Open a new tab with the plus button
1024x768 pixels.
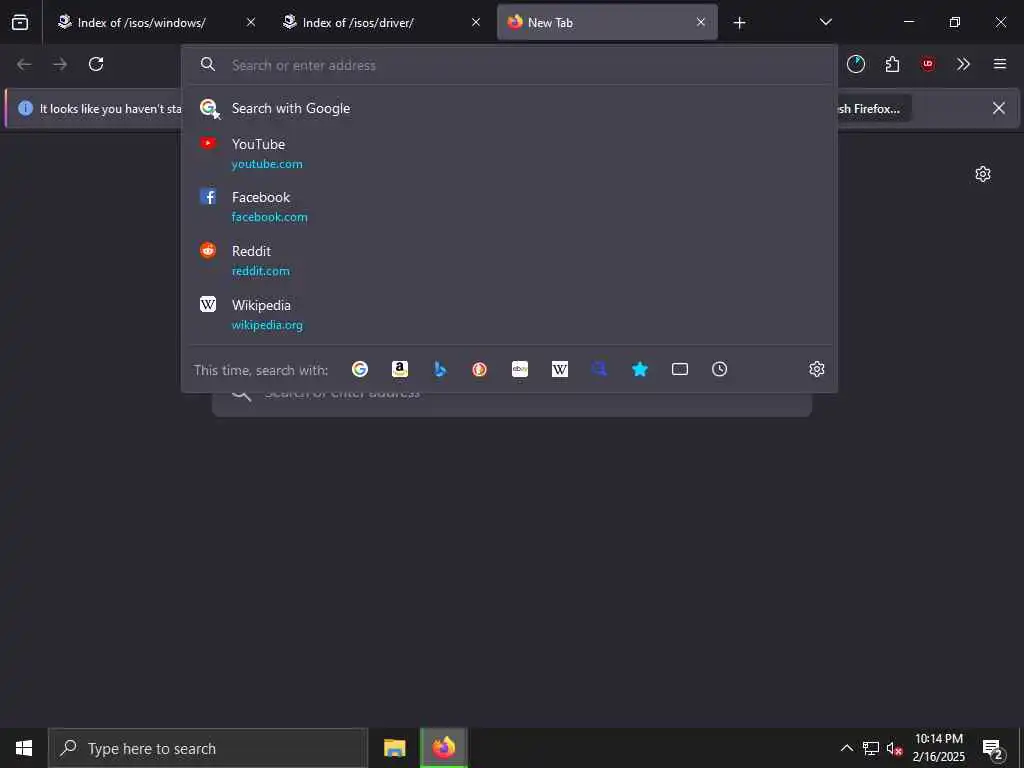(x=739, y=23)
